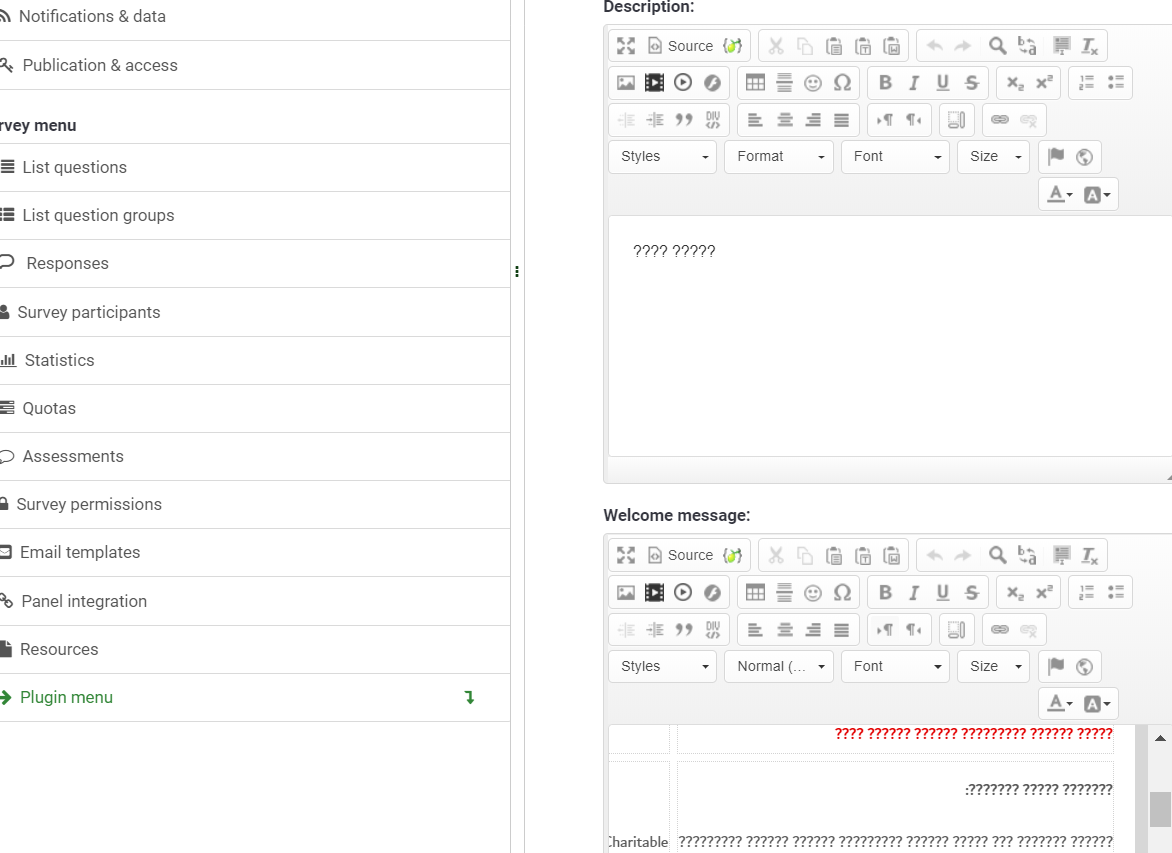The height and width of the screenshot is (853, 1172).
Task: Open text color picker in Welcome message editor
Action: click(x=1059, y=703)
